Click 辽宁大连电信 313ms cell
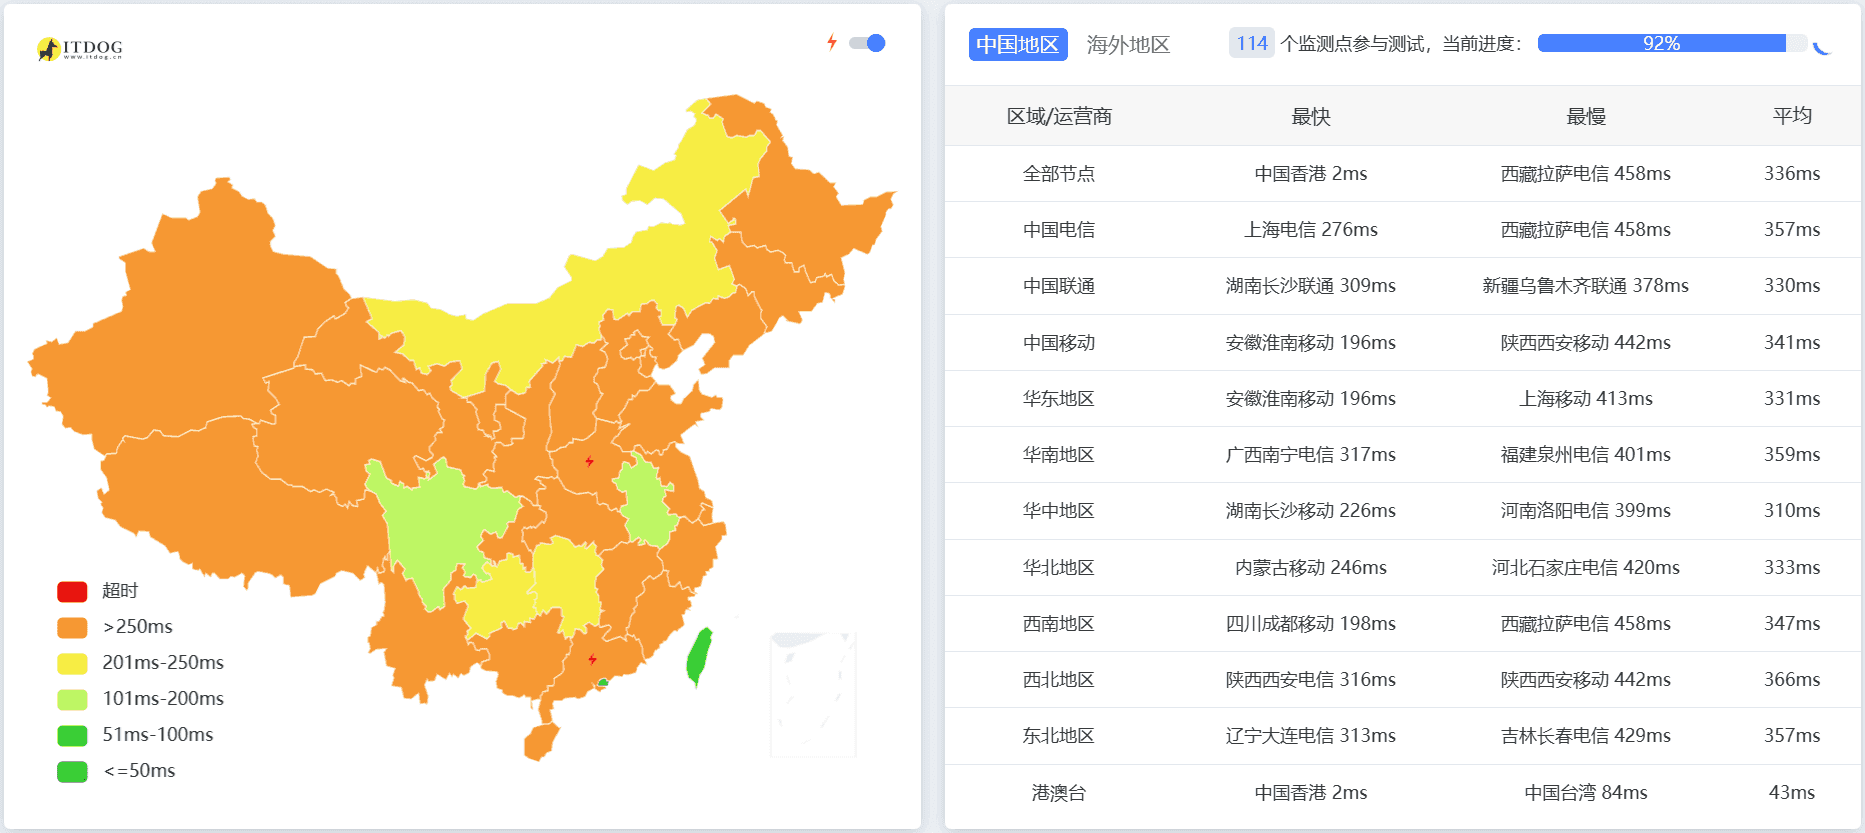Viewport: 1865px width, 833px height. click(x=1311, y=735)
